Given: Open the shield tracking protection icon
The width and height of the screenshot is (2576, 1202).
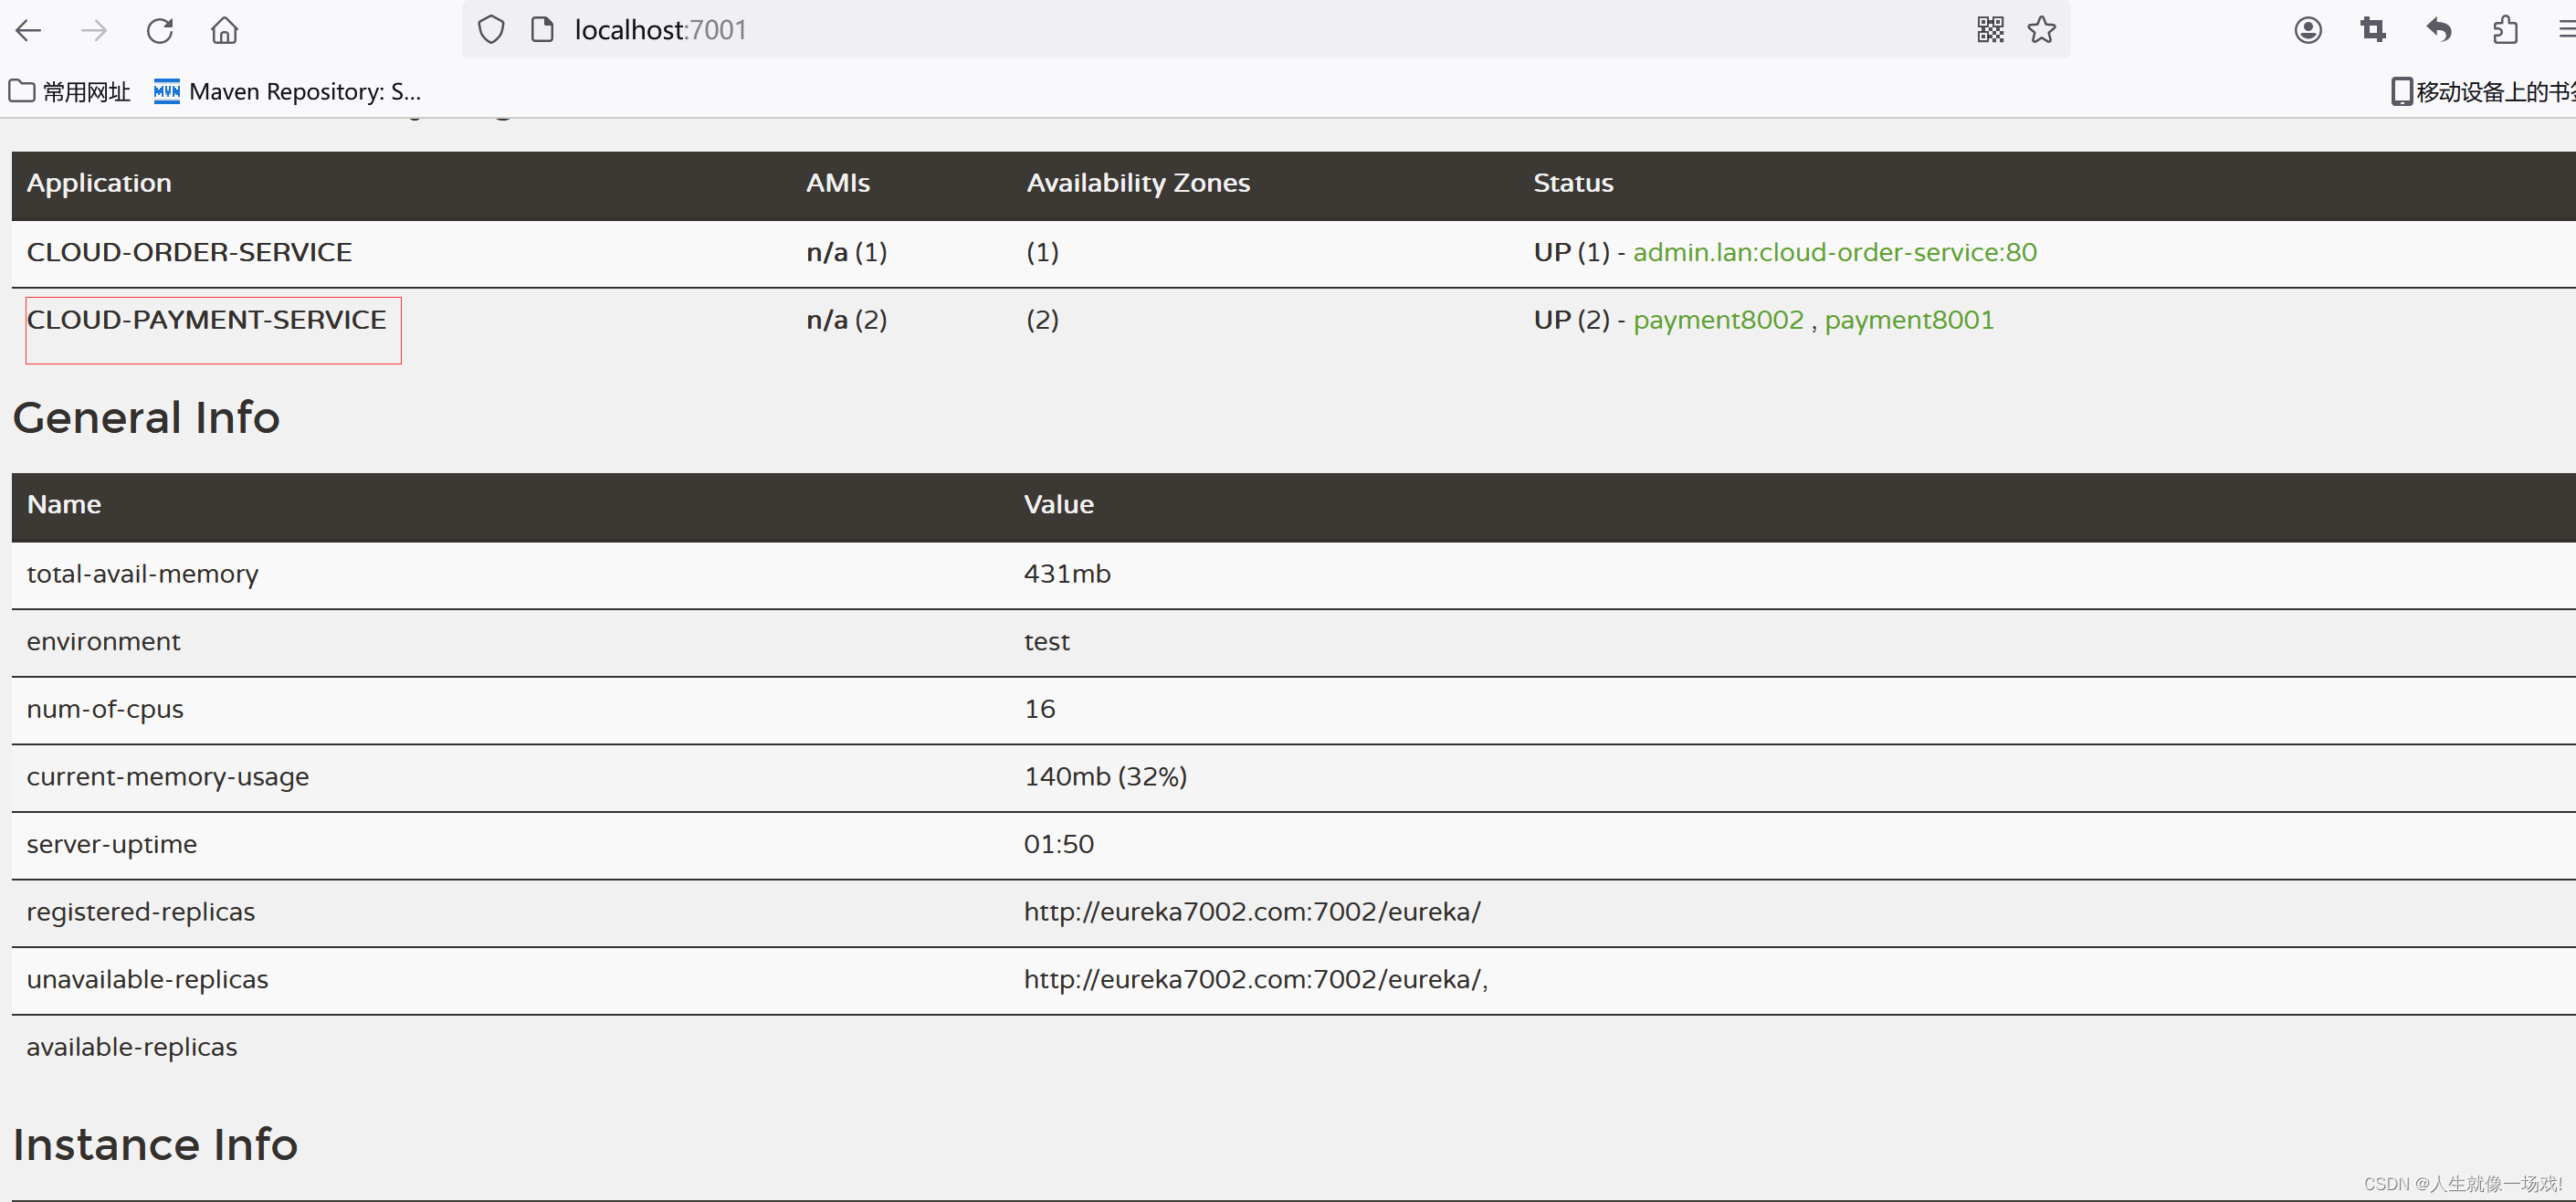Looking at the screenshot, I should pyautogui.click(x=491, y=30).
